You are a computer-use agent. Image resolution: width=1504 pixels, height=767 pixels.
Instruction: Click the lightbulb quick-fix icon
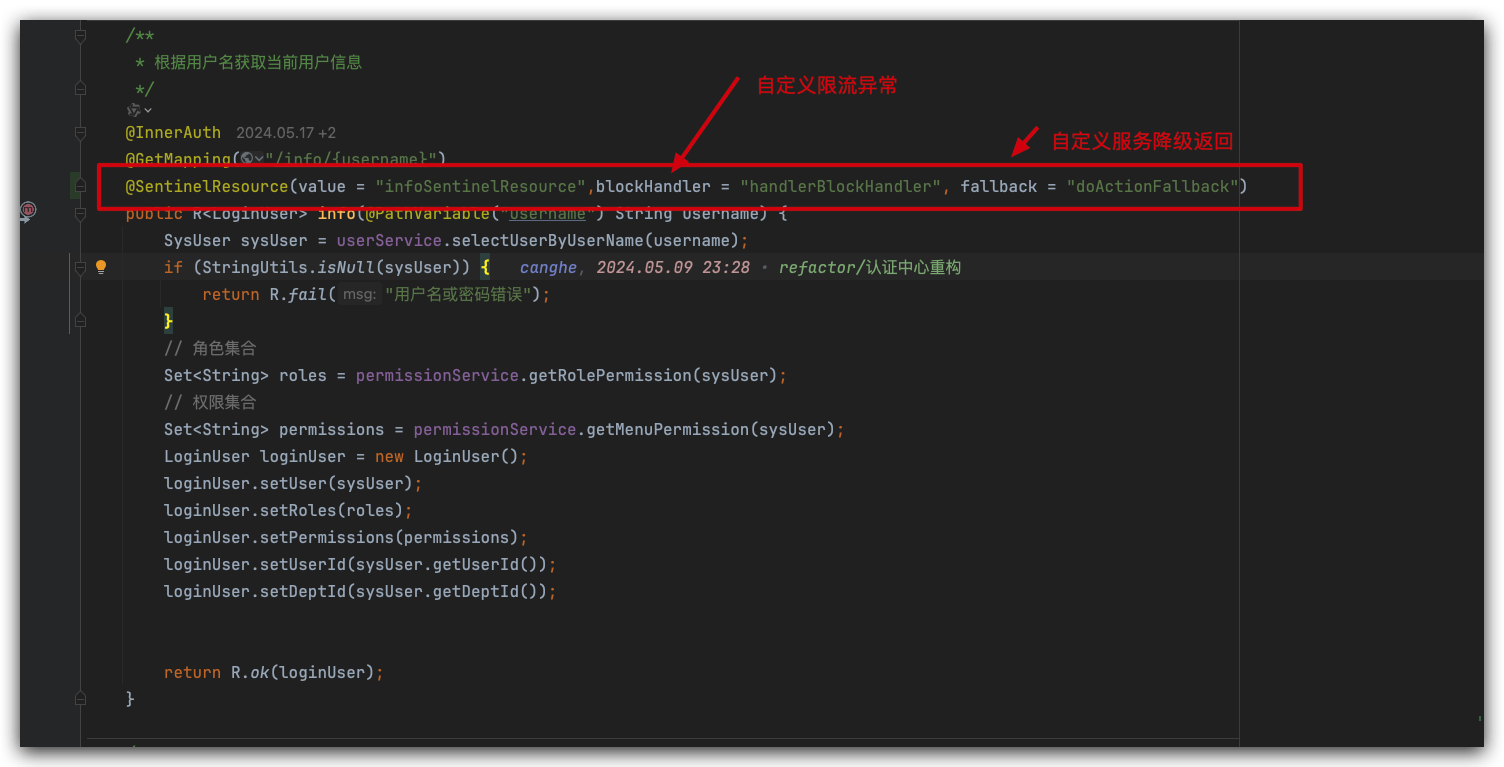click(101, 267)
